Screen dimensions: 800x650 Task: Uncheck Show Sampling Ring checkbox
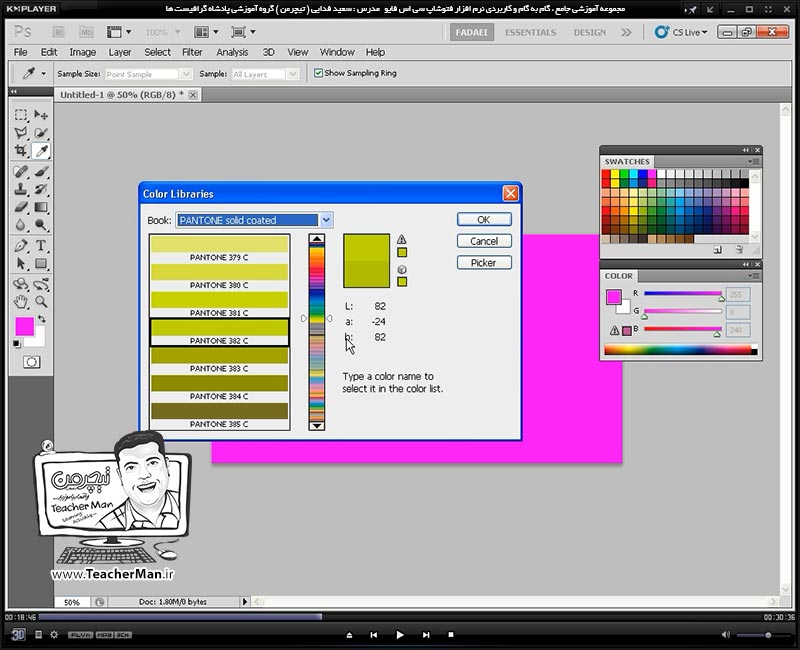[x=318, y=73]
